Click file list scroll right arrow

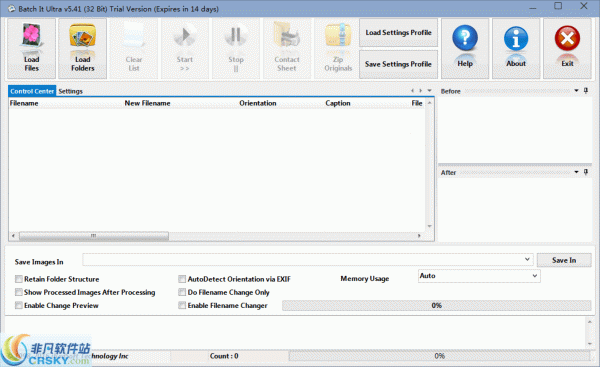pyautogui.click(x=419, y=236)
